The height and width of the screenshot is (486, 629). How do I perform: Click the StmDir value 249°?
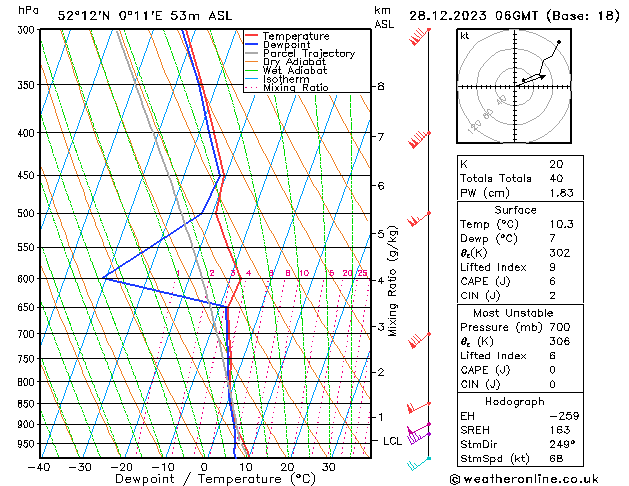pyautogui.click(x=562, y=445)
